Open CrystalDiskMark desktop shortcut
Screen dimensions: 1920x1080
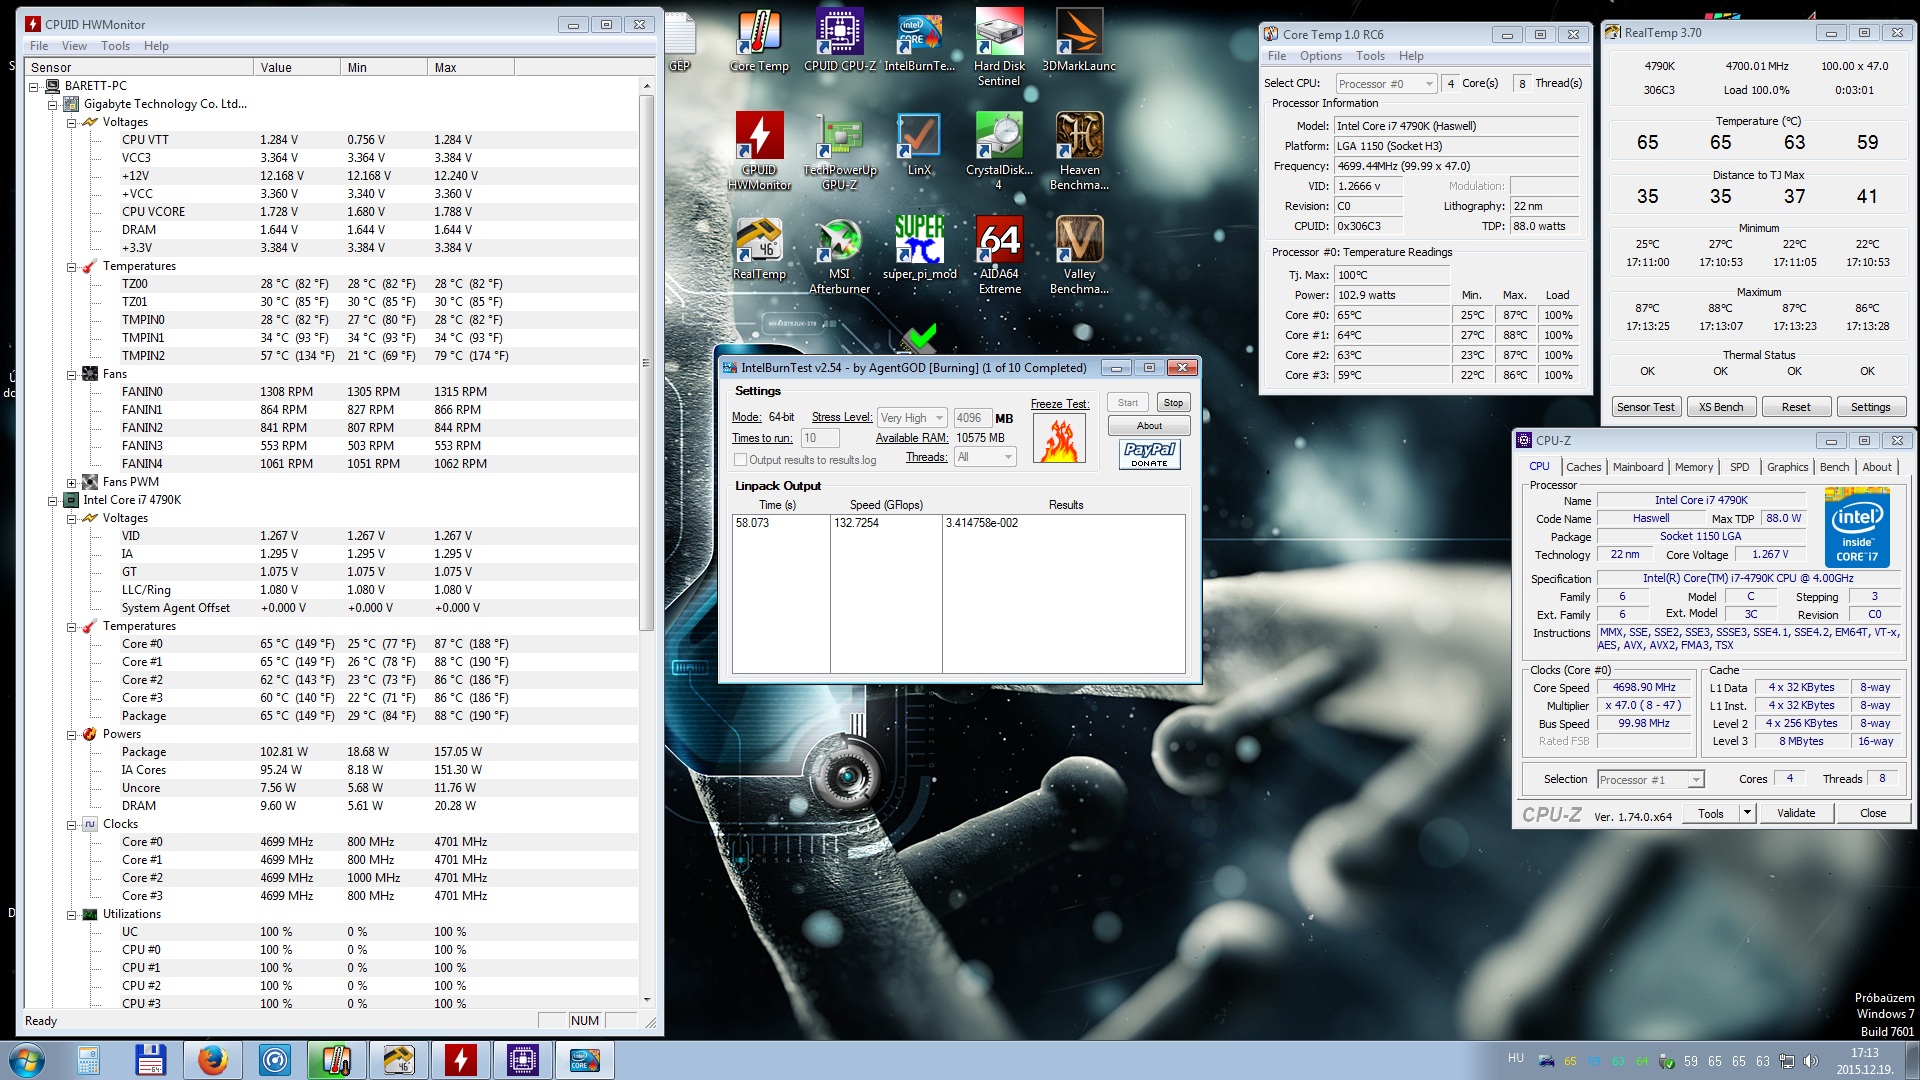(x=999, y=151)
